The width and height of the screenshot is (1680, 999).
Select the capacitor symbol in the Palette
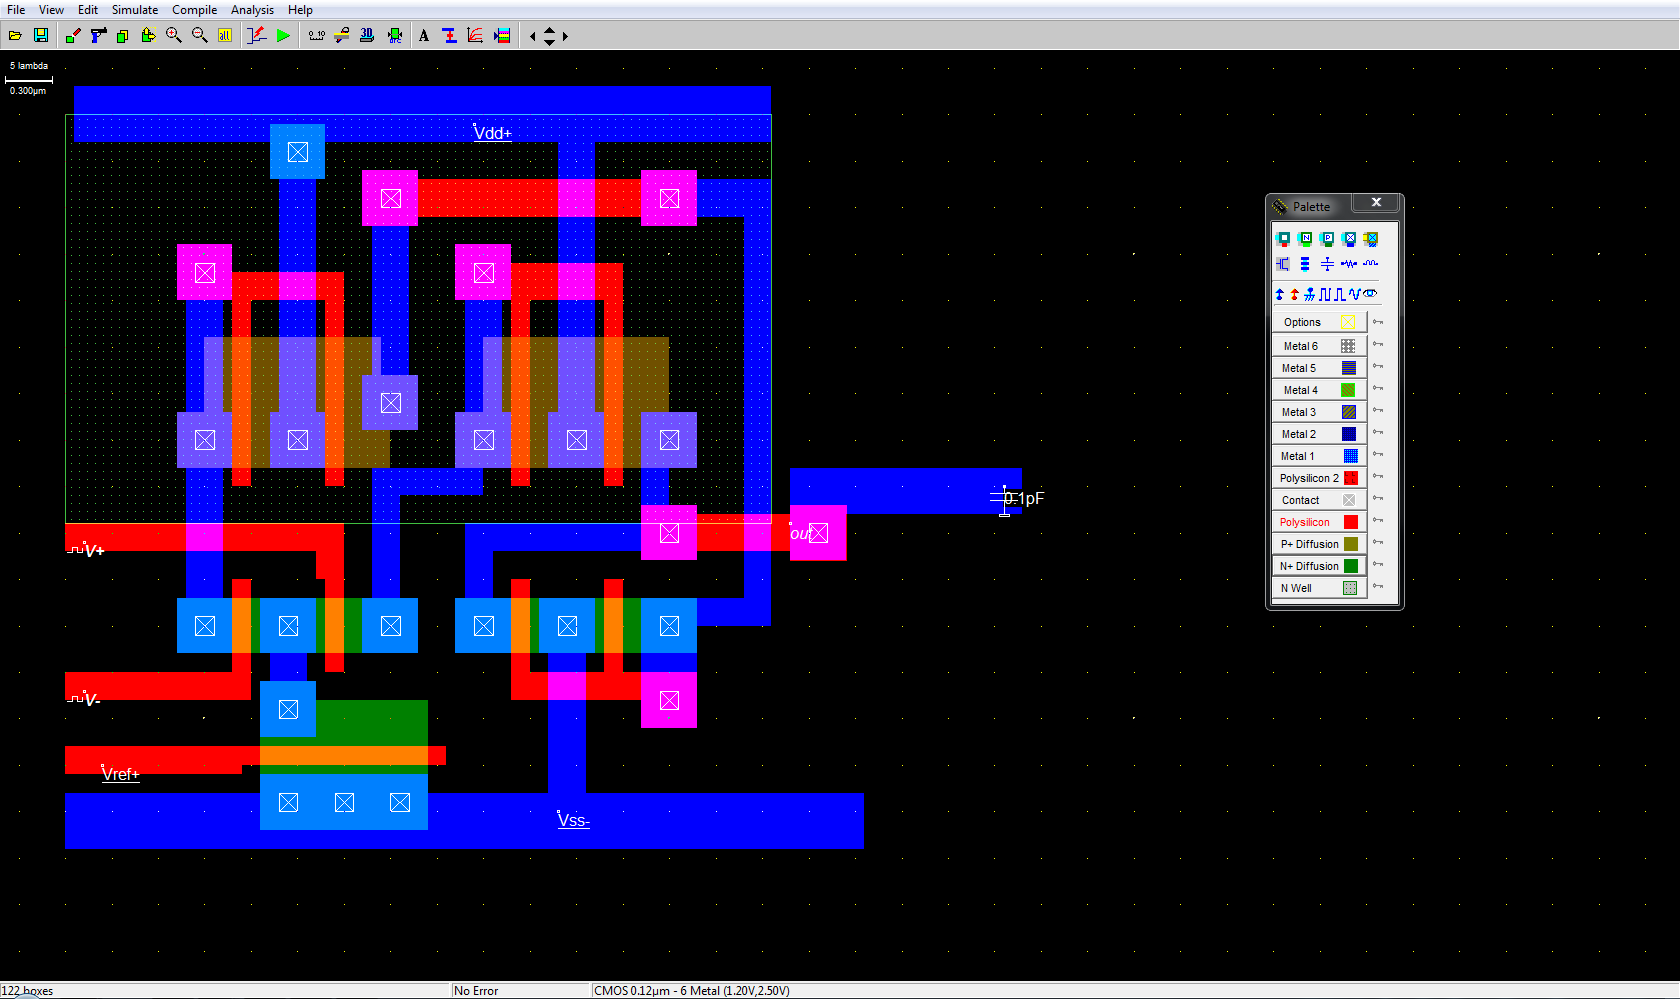pos(1327,264)
